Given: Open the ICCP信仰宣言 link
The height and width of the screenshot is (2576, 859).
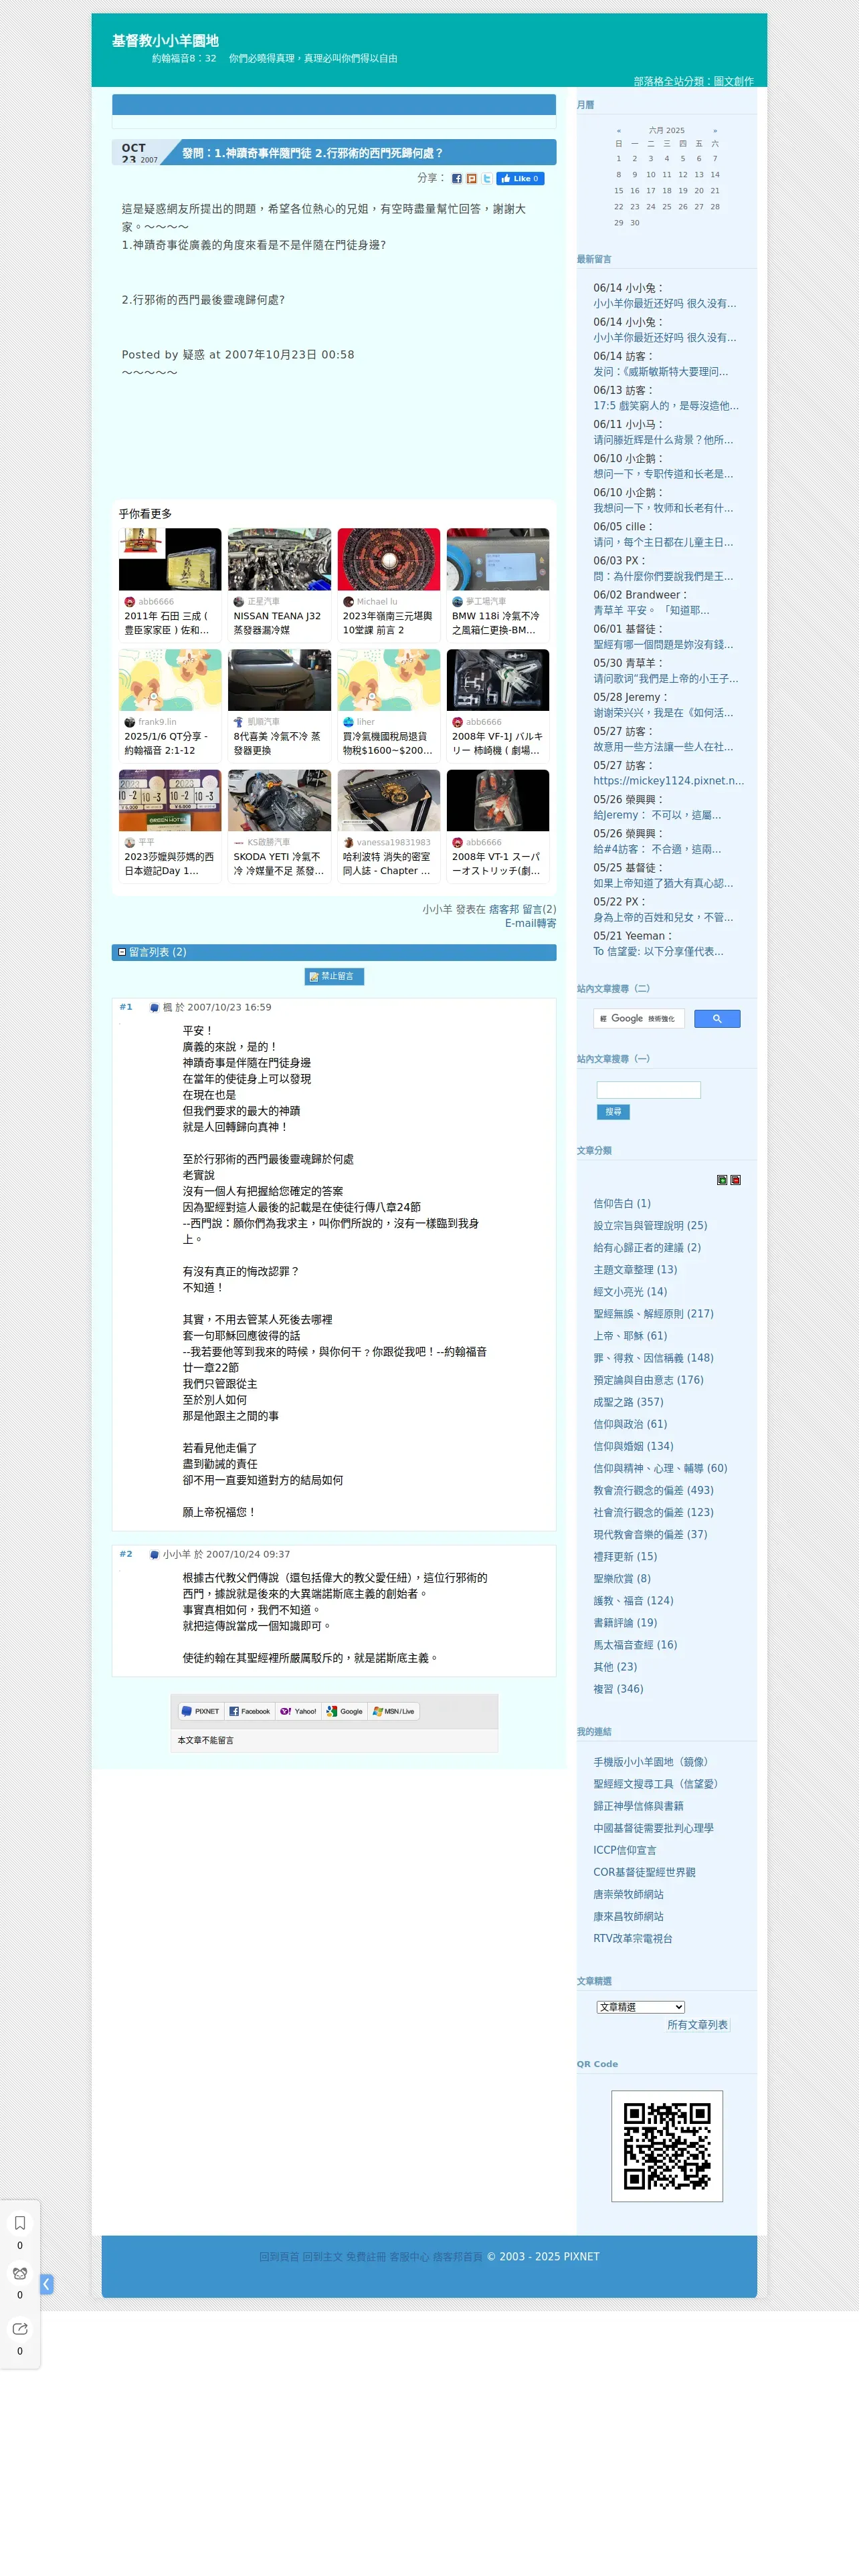Looking at the screenshot, I should pos(625,1850).
